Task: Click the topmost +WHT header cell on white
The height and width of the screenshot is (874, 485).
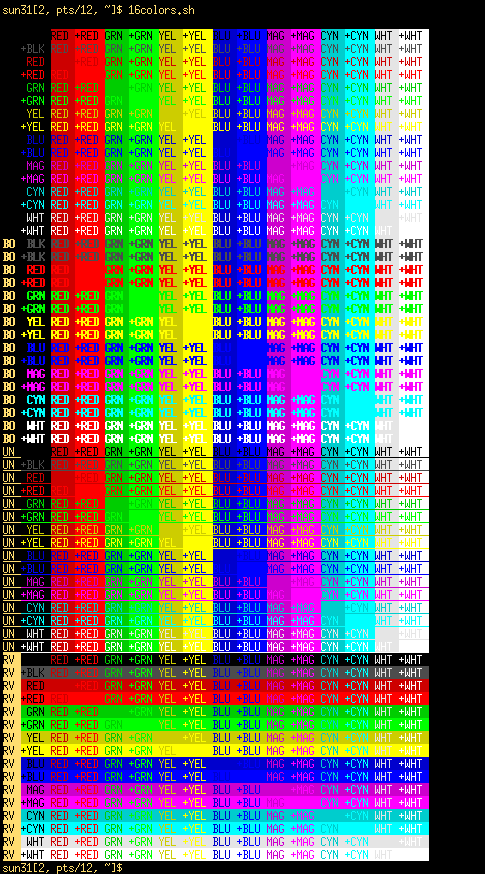Action: tap(413, 36)
